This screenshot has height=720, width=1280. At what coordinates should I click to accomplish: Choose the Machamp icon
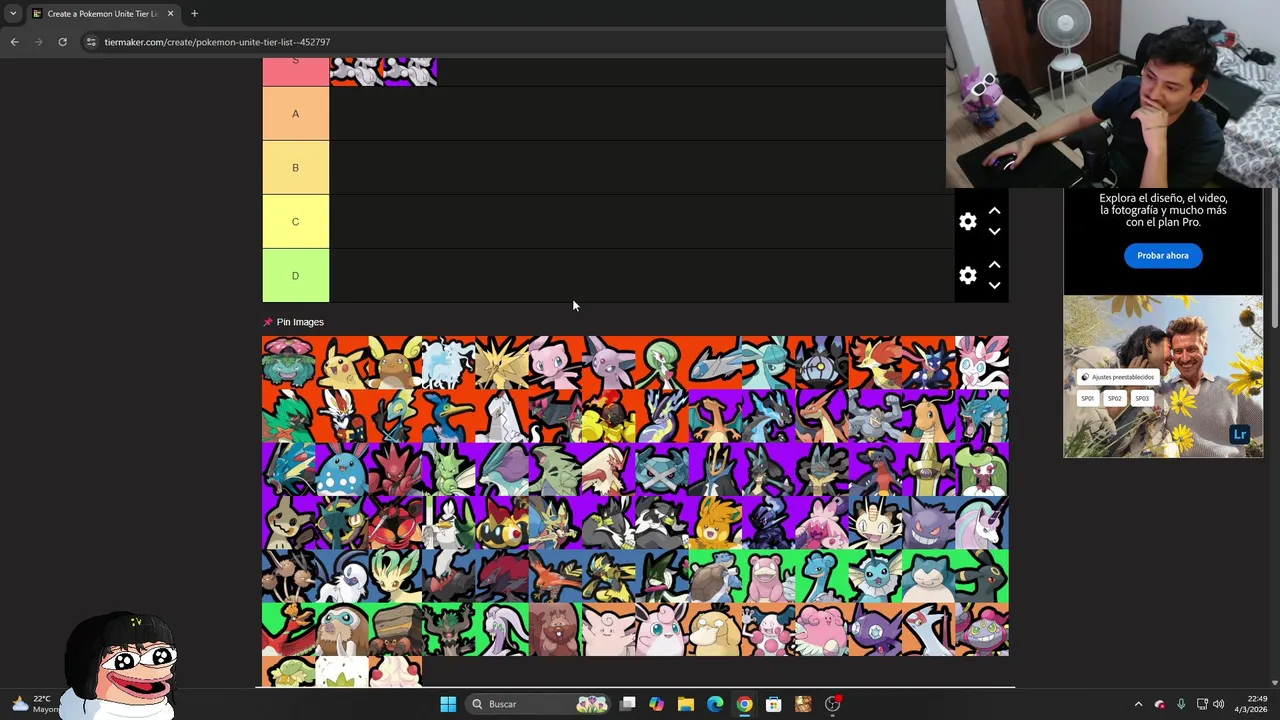coord(875,416)
